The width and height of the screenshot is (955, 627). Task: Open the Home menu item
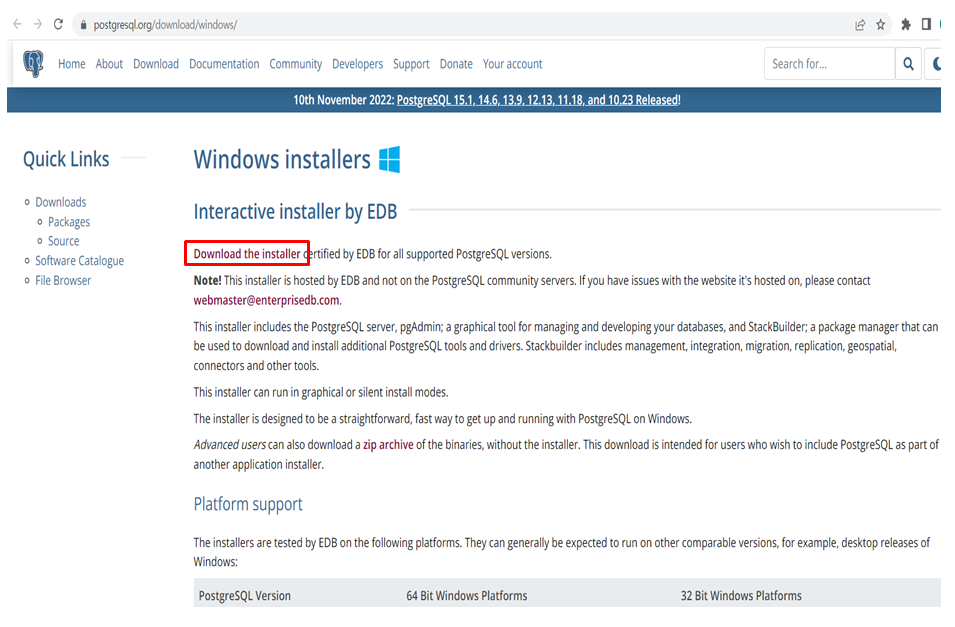(72, 64)
